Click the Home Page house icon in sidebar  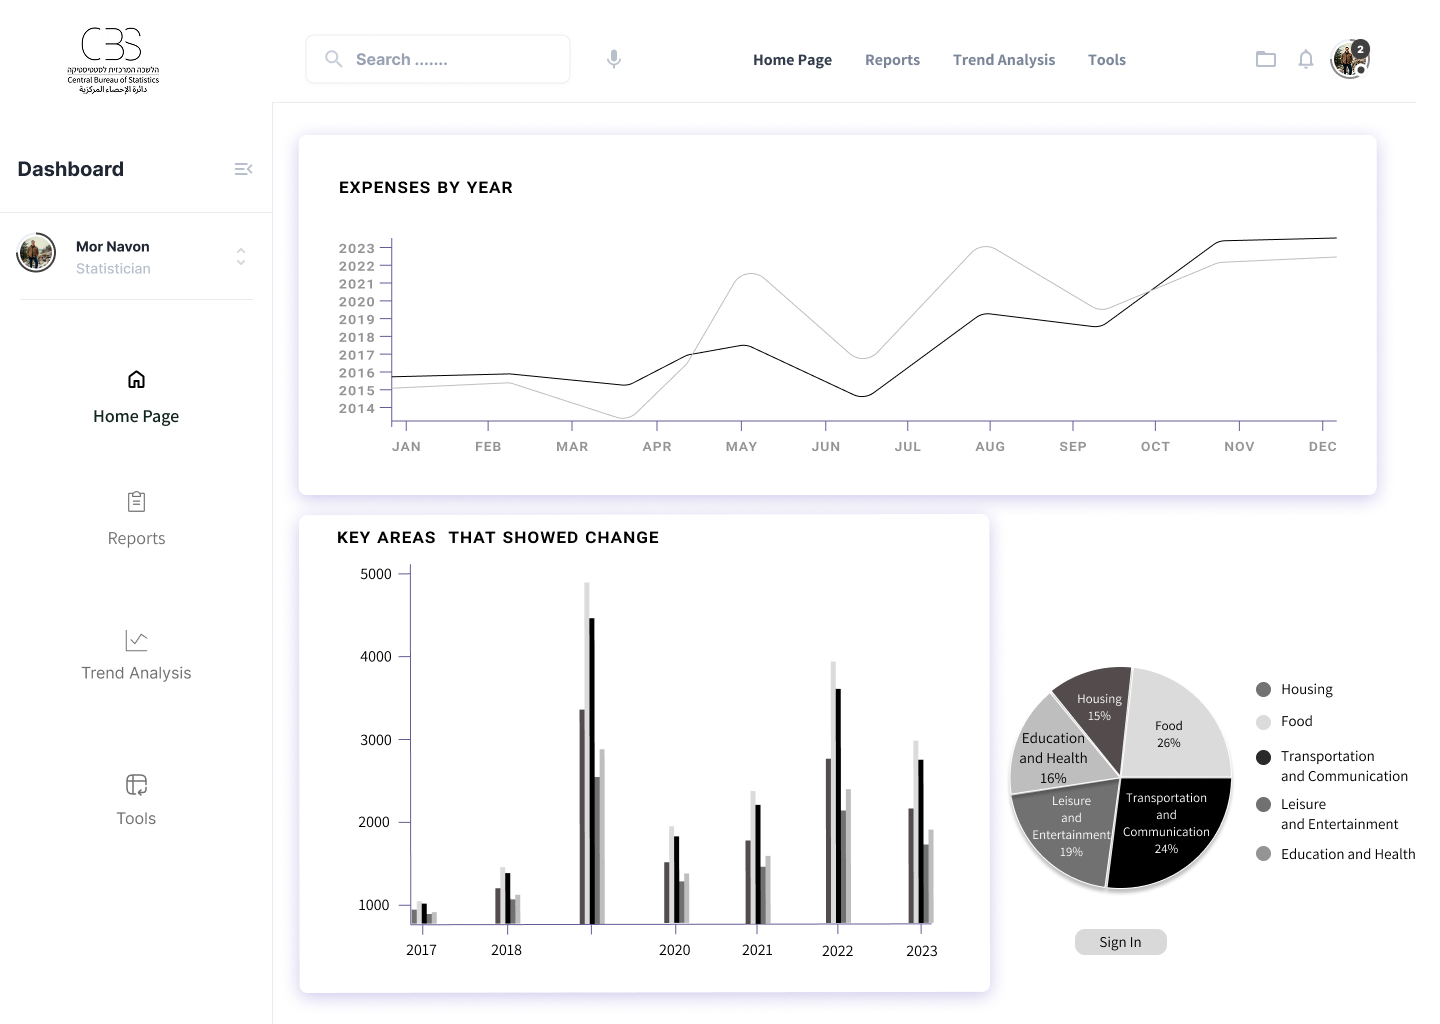(136, 379)
